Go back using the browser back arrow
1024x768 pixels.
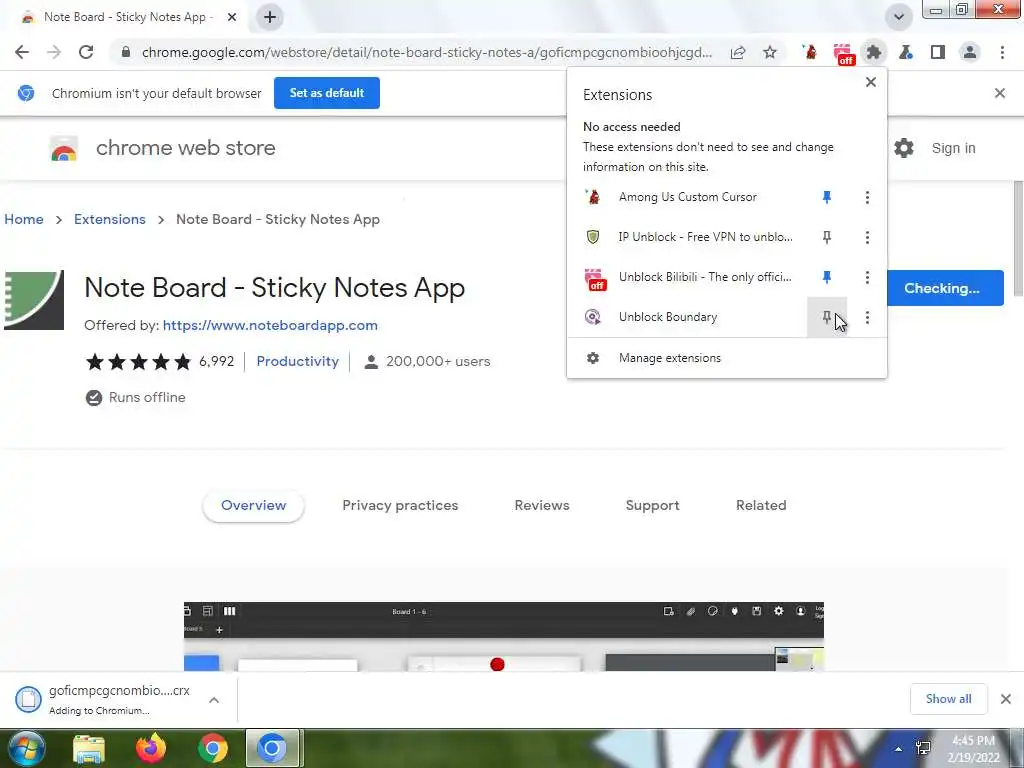tap(22, 52)
